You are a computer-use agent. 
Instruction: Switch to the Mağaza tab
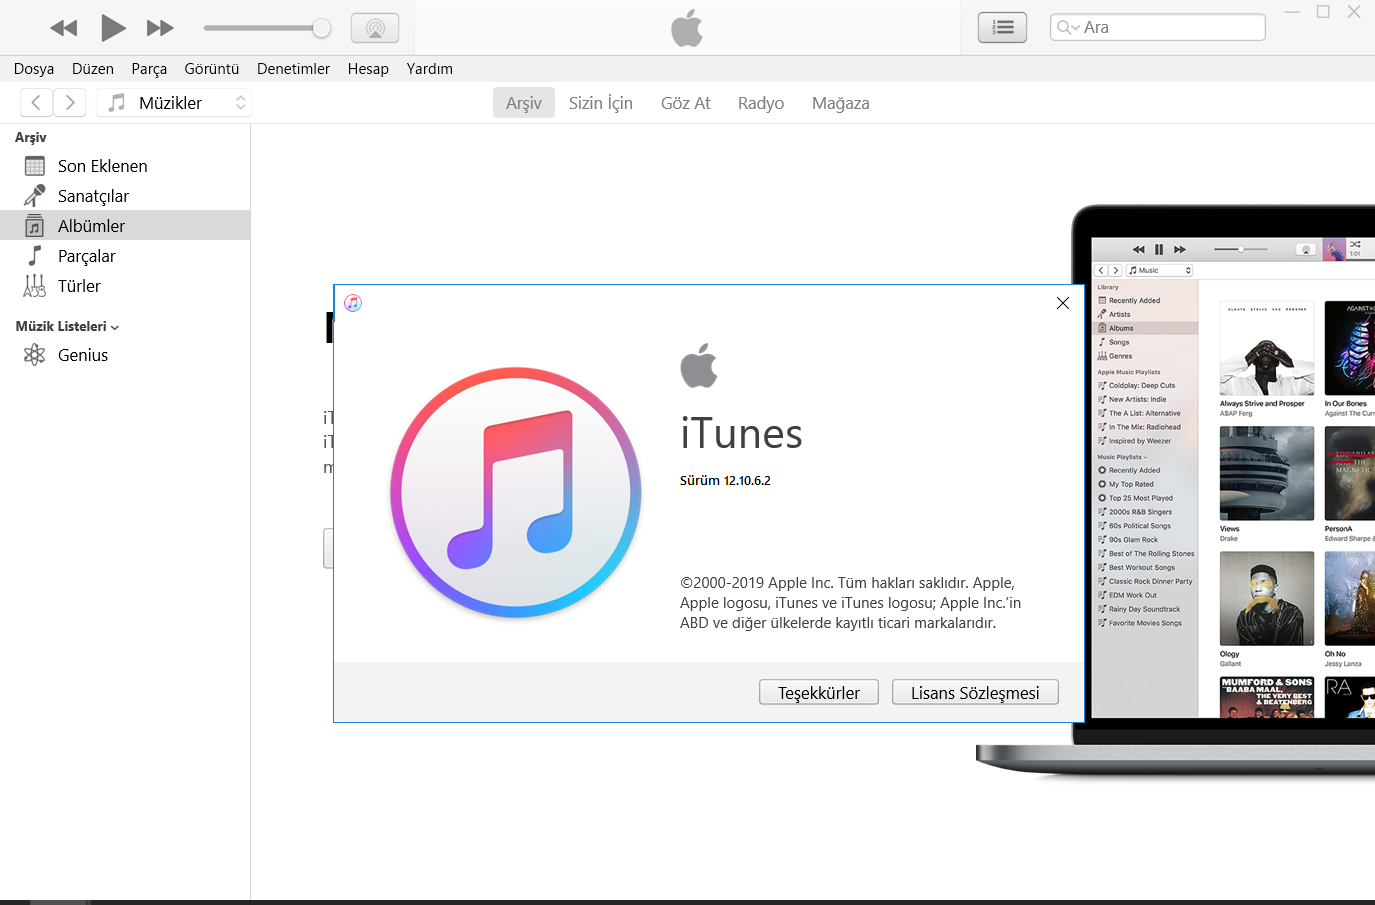(841, 103)
